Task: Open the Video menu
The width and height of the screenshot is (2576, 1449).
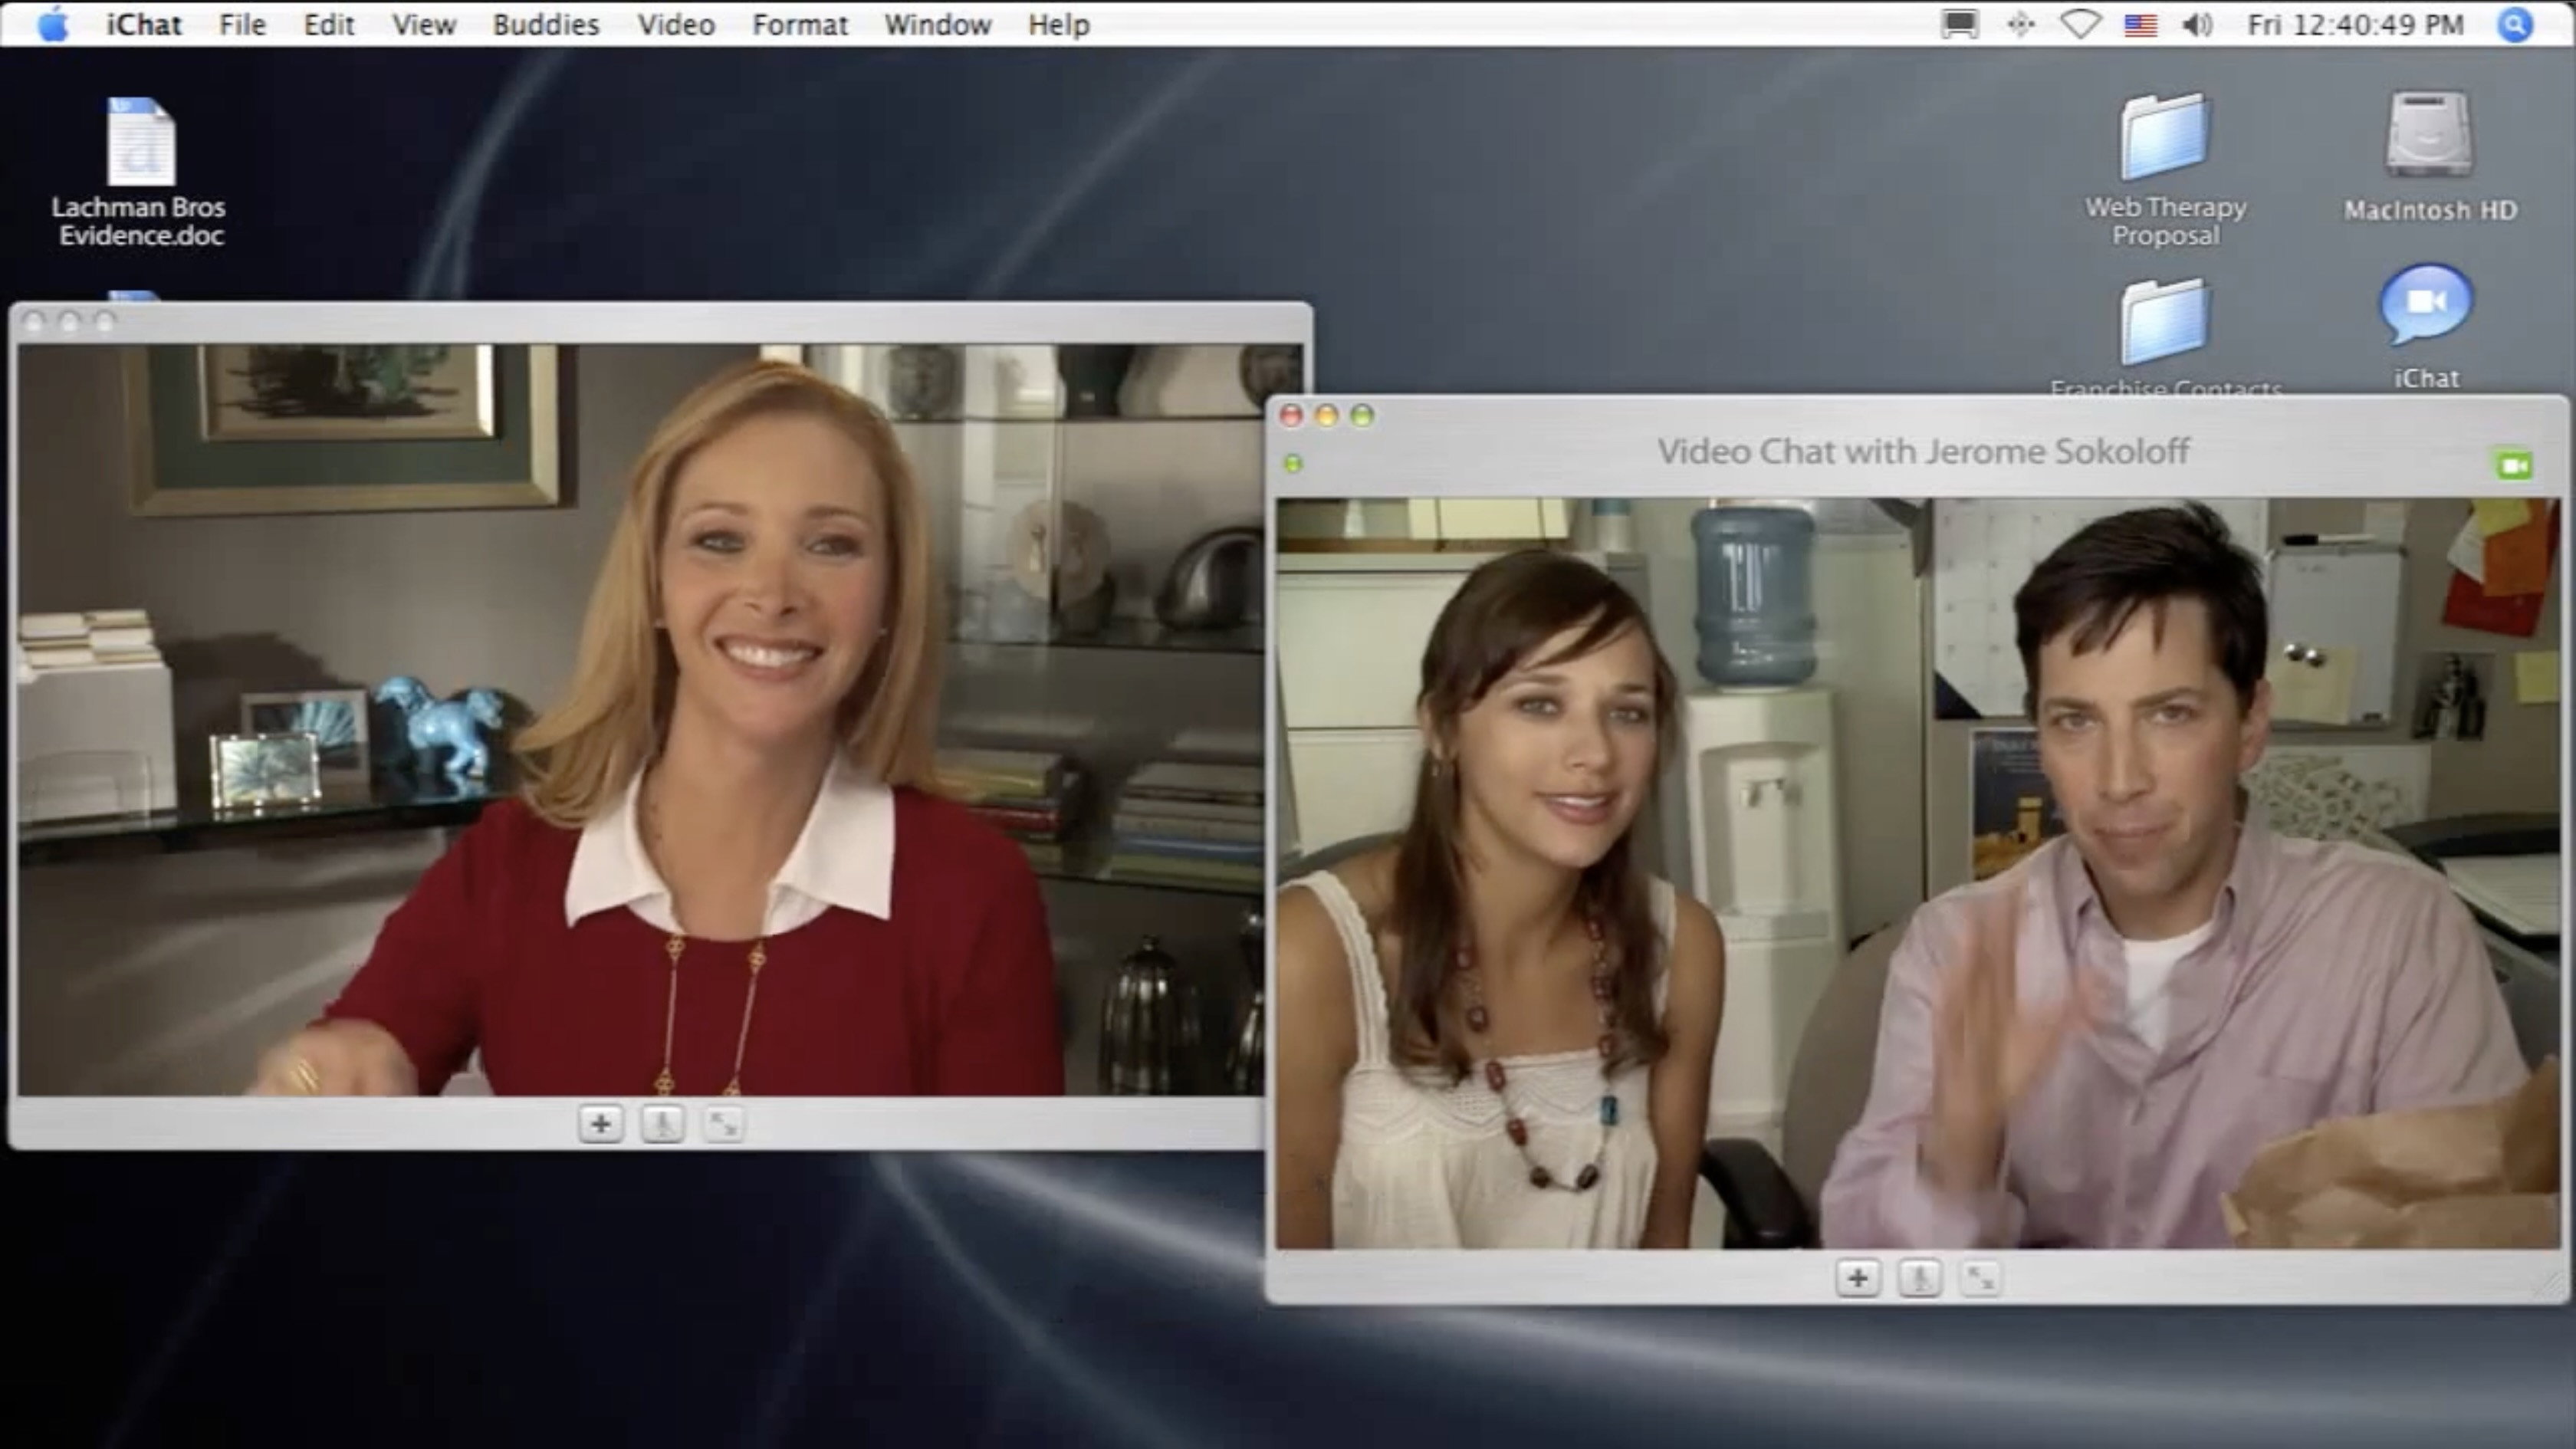Action: (677, 24)
